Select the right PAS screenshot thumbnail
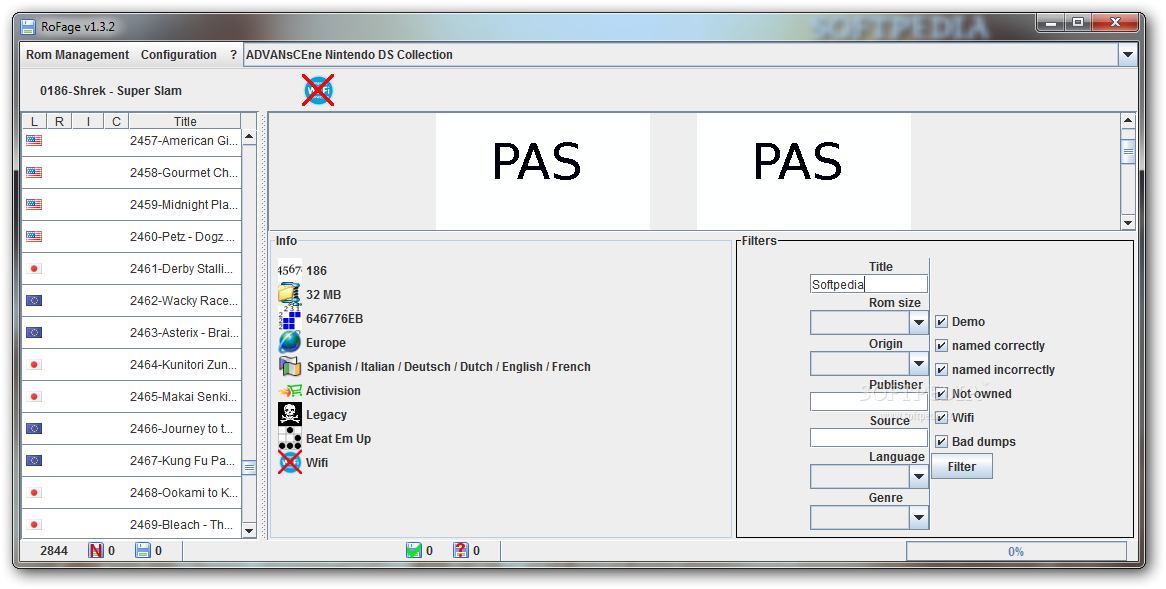 pos(804,171)
